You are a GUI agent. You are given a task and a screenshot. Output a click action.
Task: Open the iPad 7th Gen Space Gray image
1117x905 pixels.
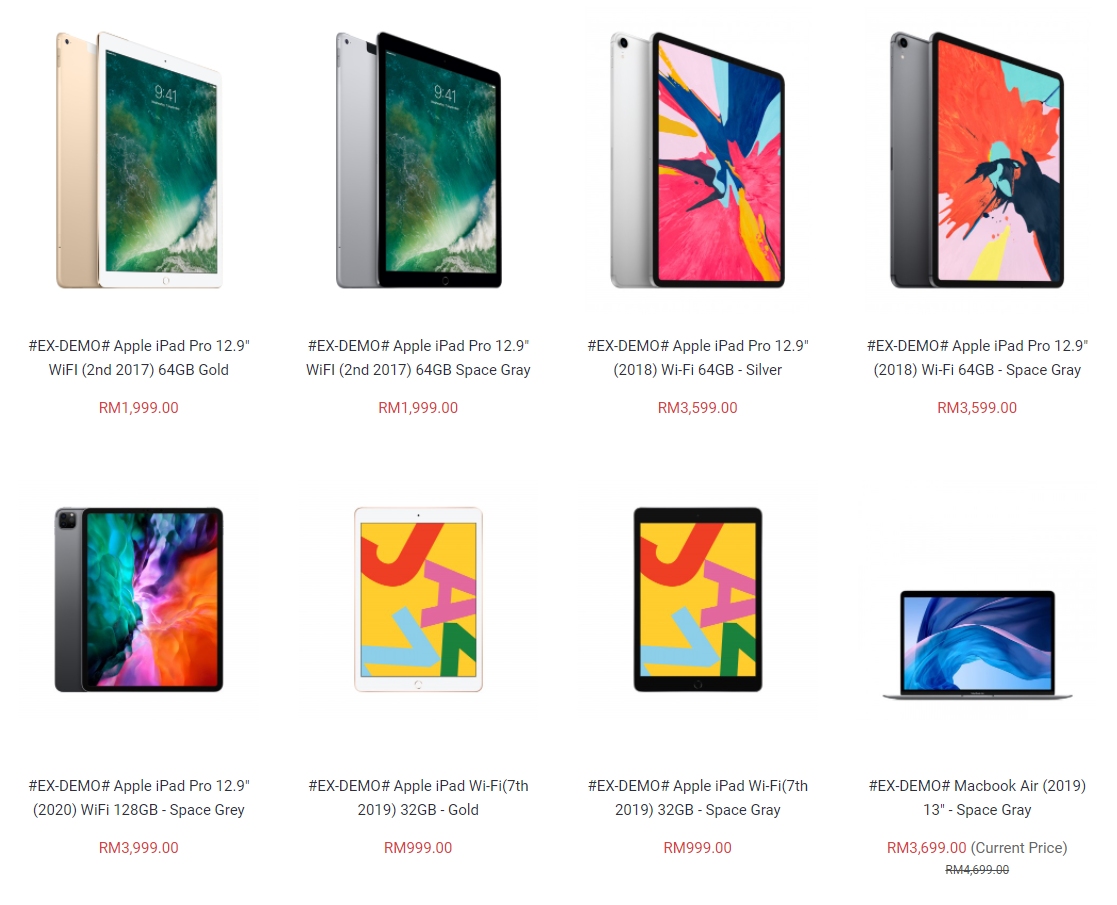click(x=697, y=599)
